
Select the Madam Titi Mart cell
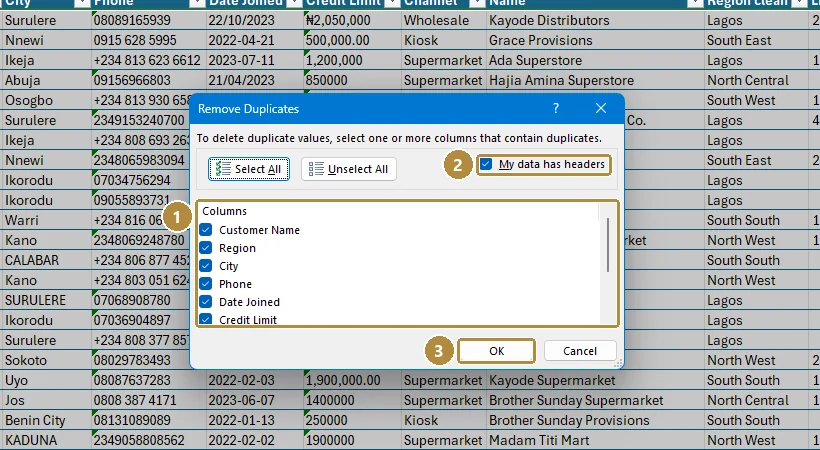(x=595, y=440)
